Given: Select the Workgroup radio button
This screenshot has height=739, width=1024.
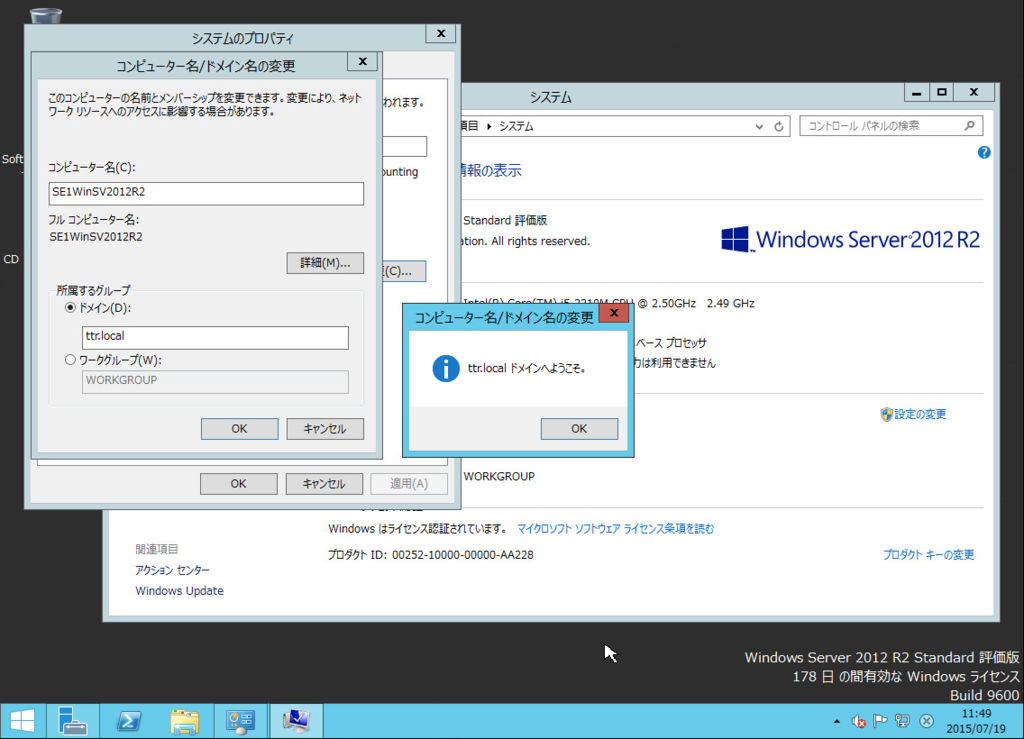Looking at the screenshot, I should tap(71, 360).
